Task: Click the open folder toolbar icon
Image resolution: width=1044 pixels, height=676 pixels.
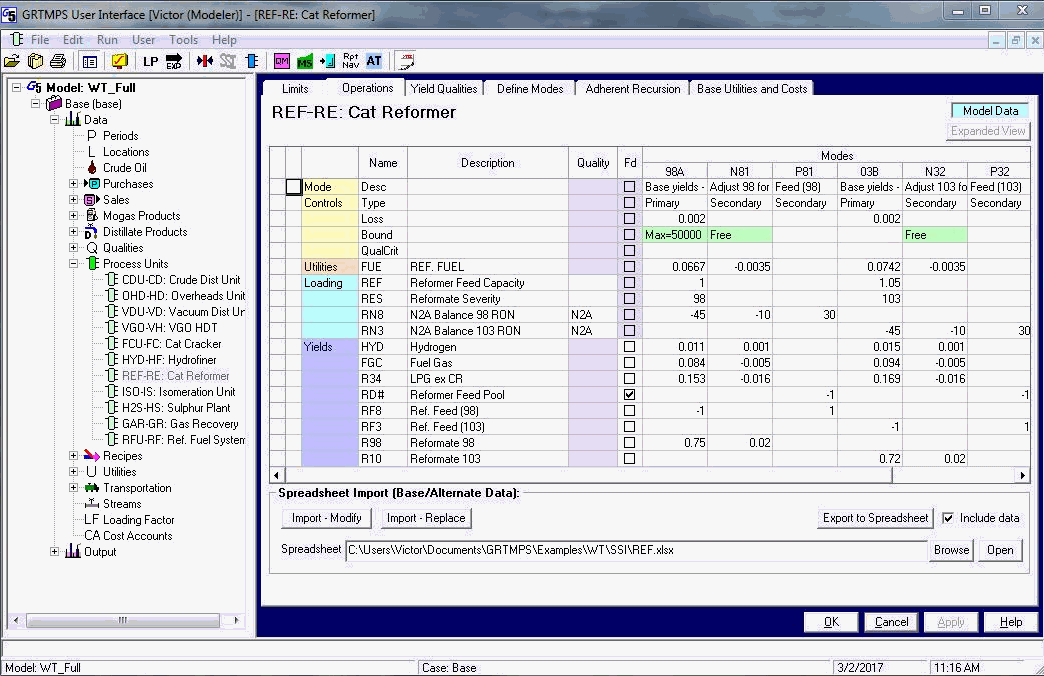Action: point(12,61)
